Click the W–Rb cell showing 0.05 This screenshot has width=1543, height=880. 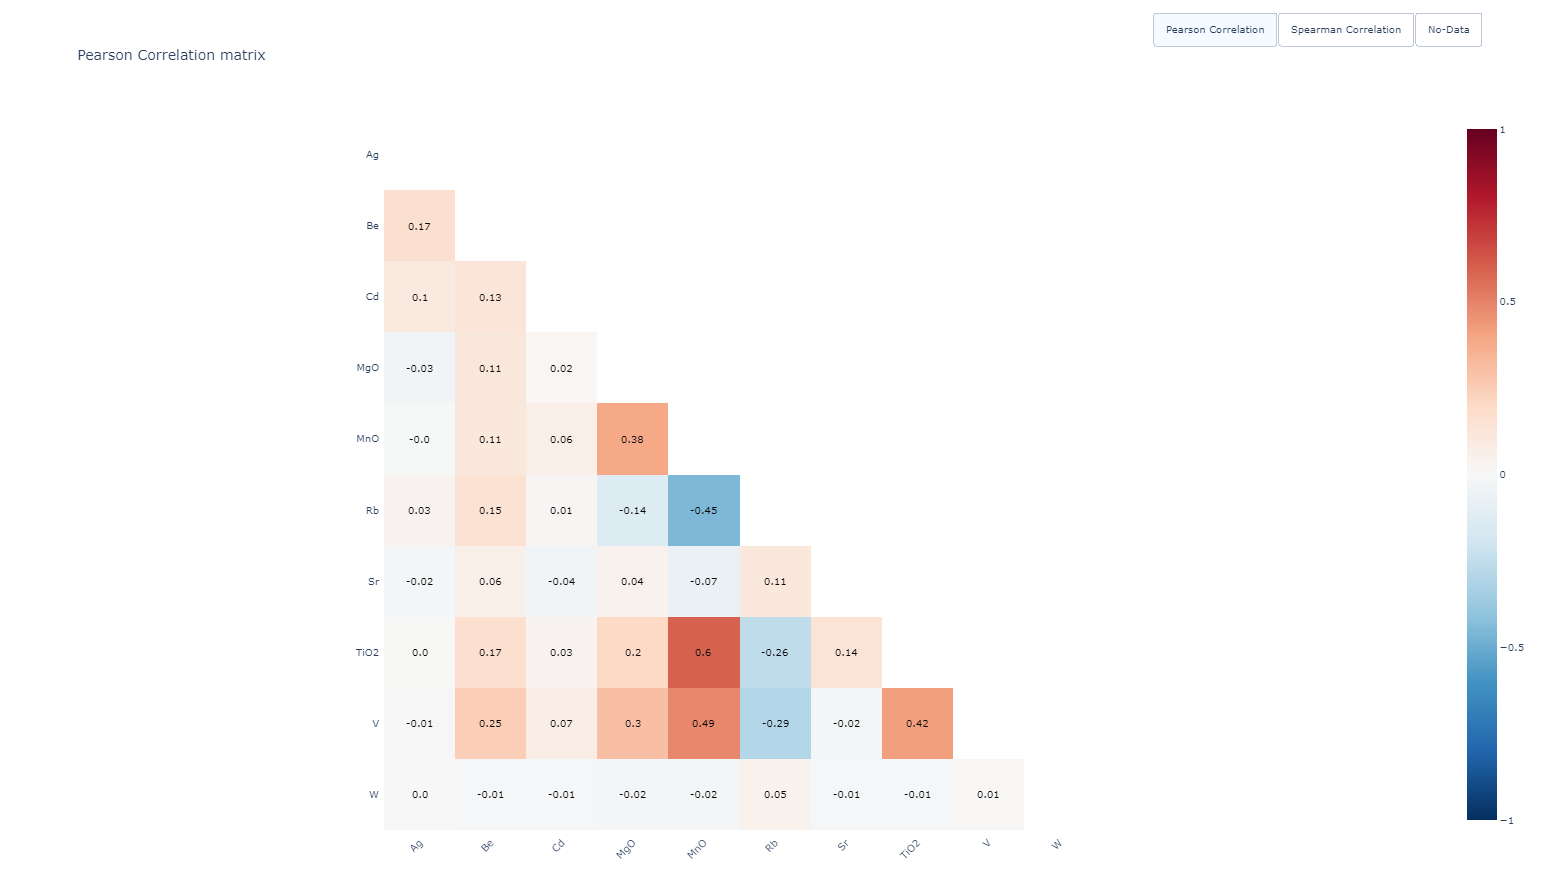click(775, 794)
